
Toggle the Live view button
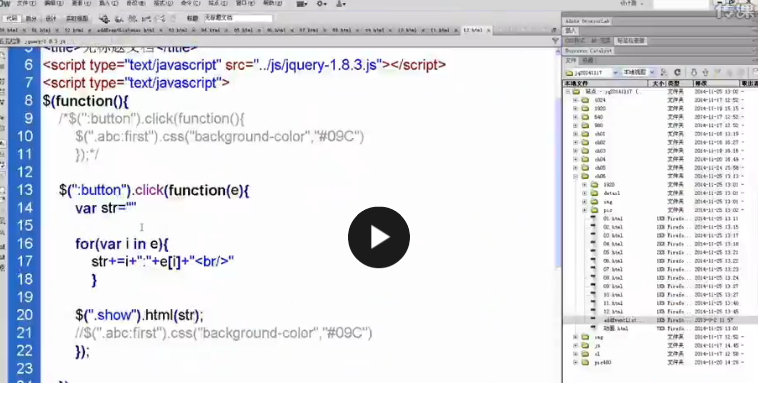tap(77, 18)
